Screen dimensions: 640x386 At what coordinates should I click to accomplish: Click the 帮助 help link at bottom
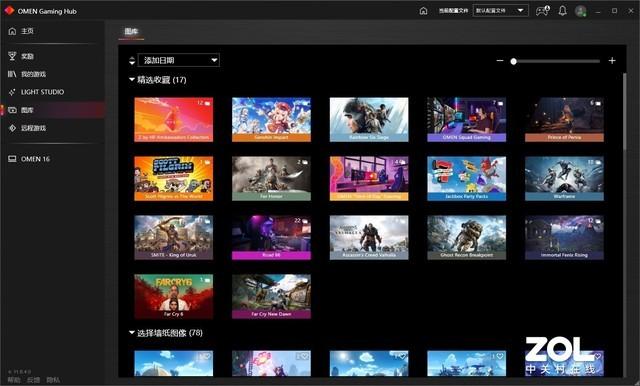(14, 380)
